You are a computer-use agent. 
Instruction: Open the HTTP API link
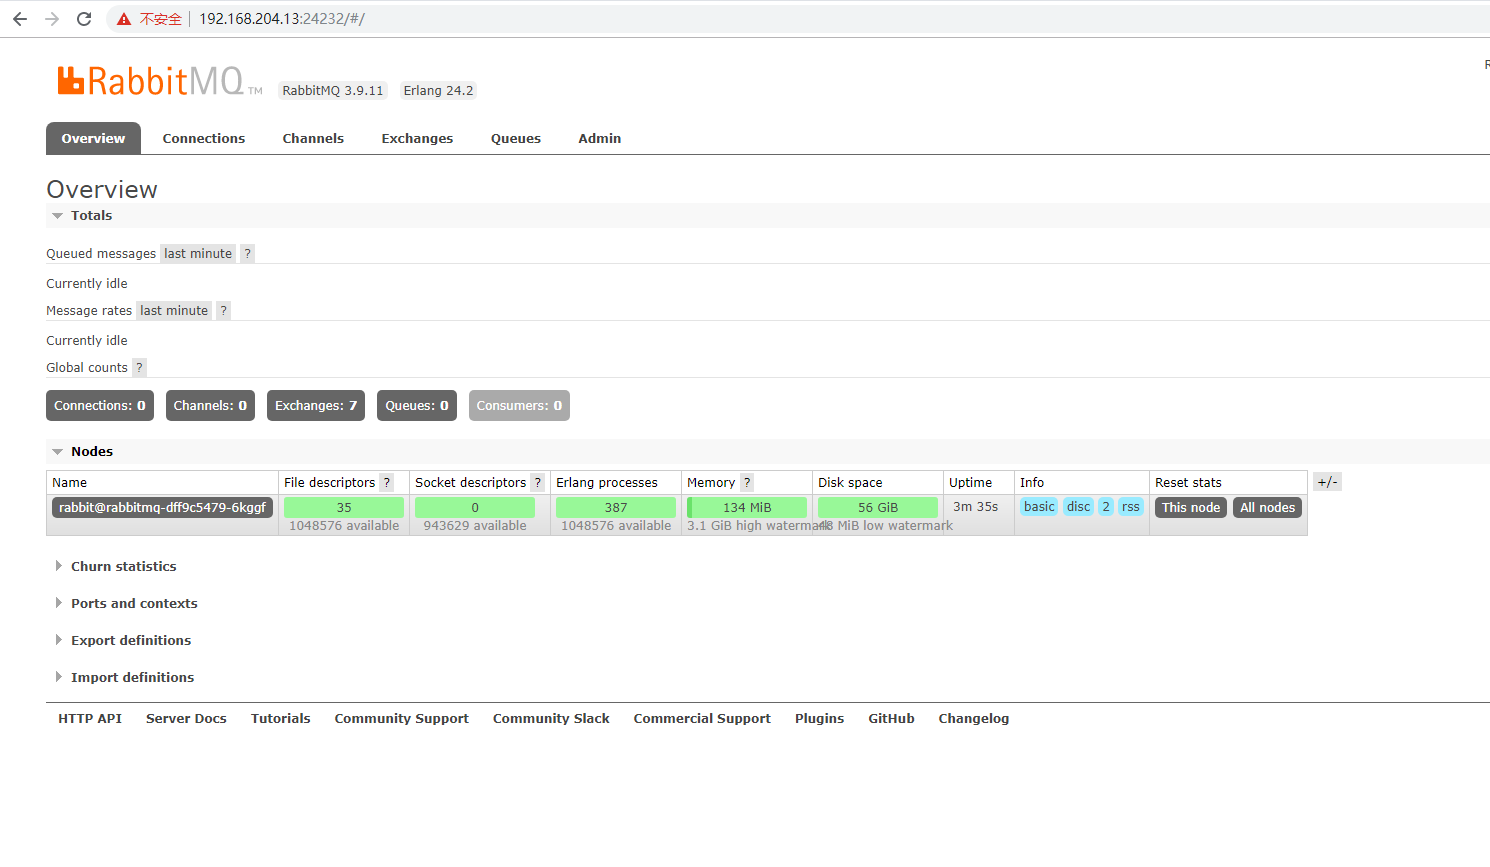pos(90,718)
